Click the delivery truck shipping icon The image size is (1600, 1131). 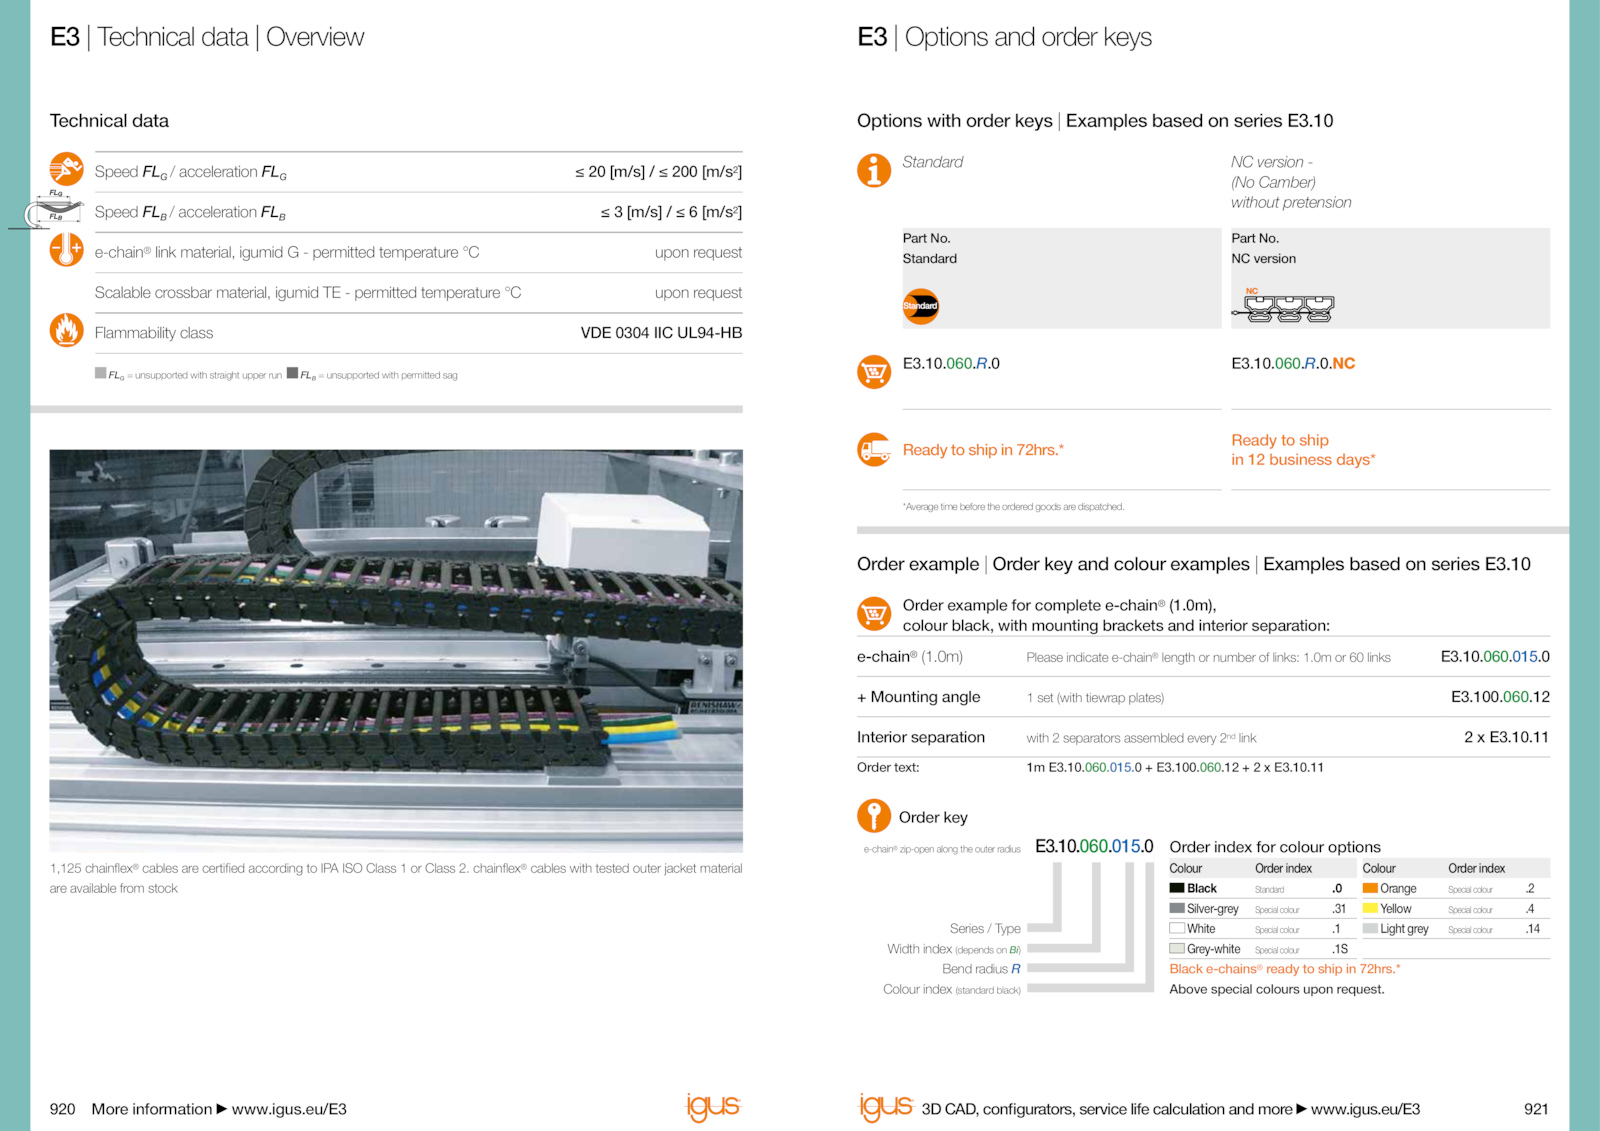pyautogui.click(x=874, y=450)
